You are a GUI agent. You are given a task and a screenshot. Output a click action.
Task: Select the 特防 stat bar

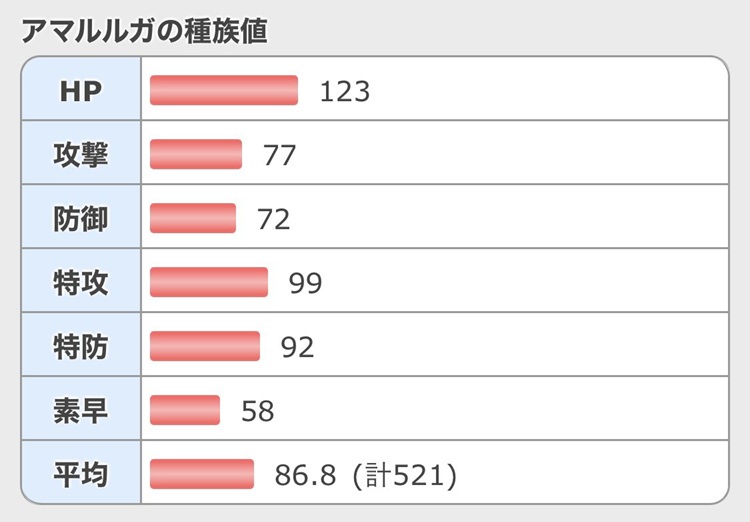point(205,346)
